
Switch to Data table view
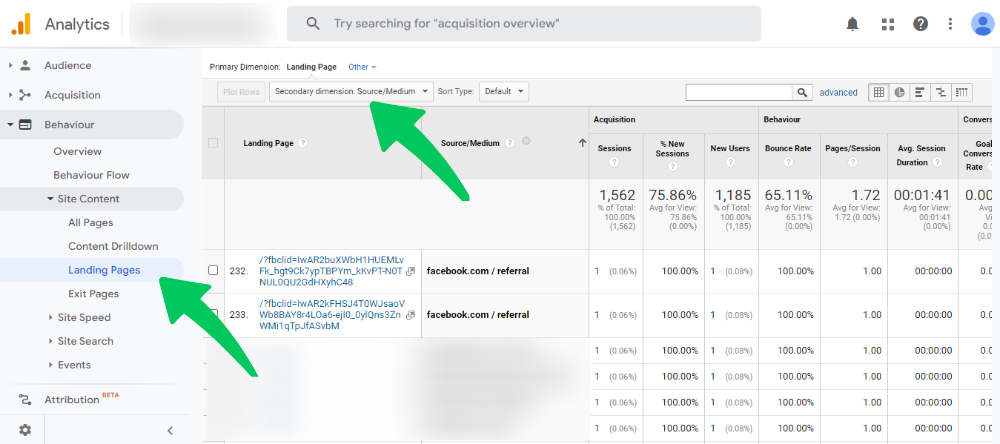(879, 92)
